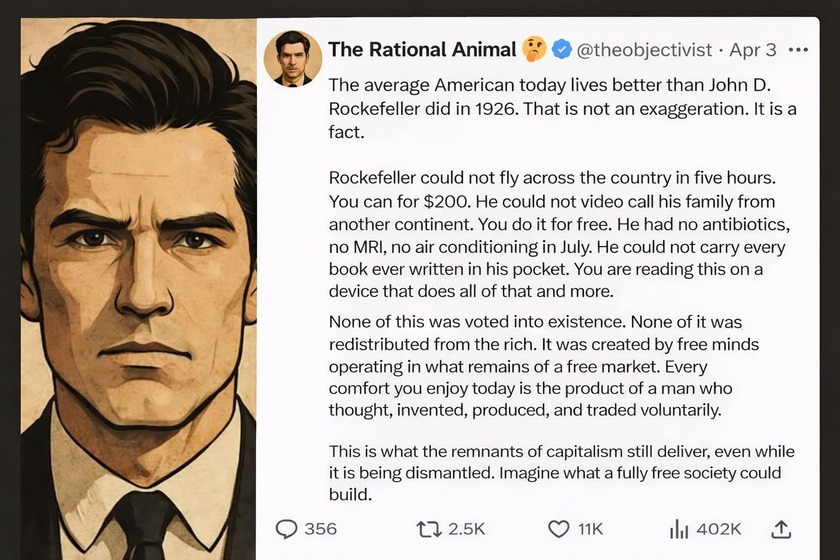Open the three-dot more options menu
Screen dimensions: 840x560
tap(798, 49)
